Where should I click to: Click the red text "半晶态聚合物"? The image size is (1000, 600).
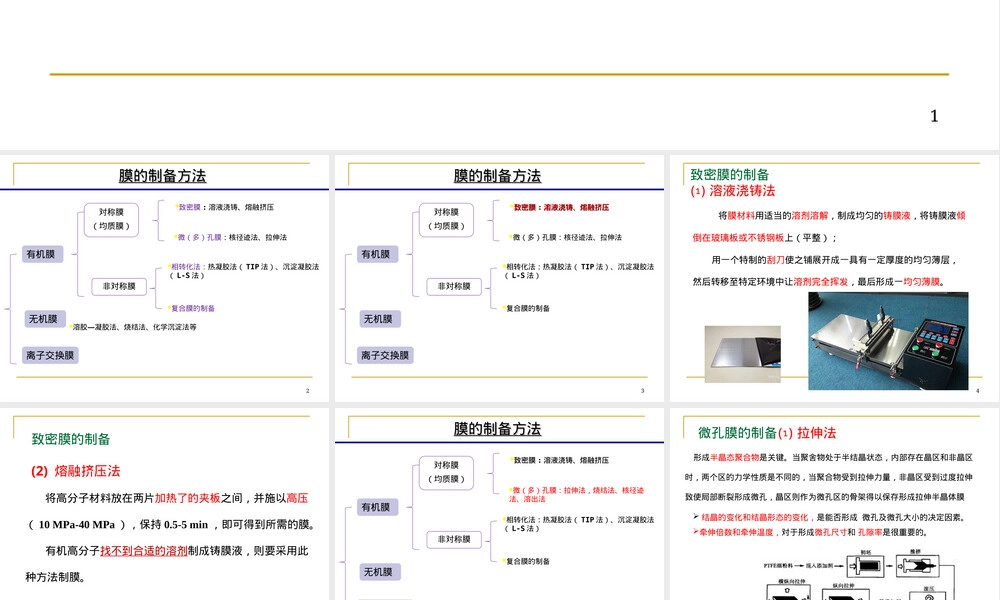[x=734, y=457]
